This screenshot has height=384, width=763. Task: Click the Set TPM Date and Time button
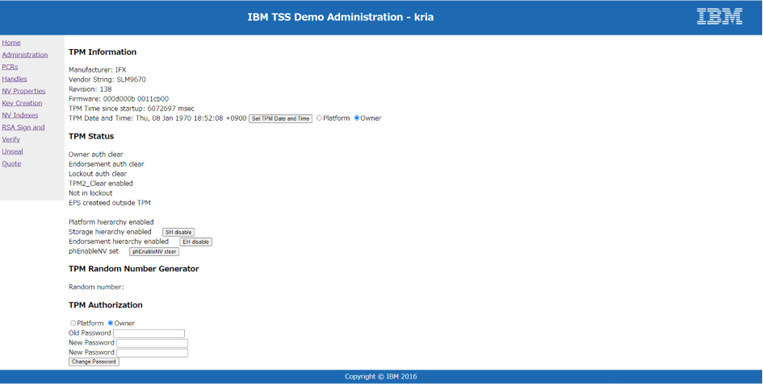click(x=280, y=118)
